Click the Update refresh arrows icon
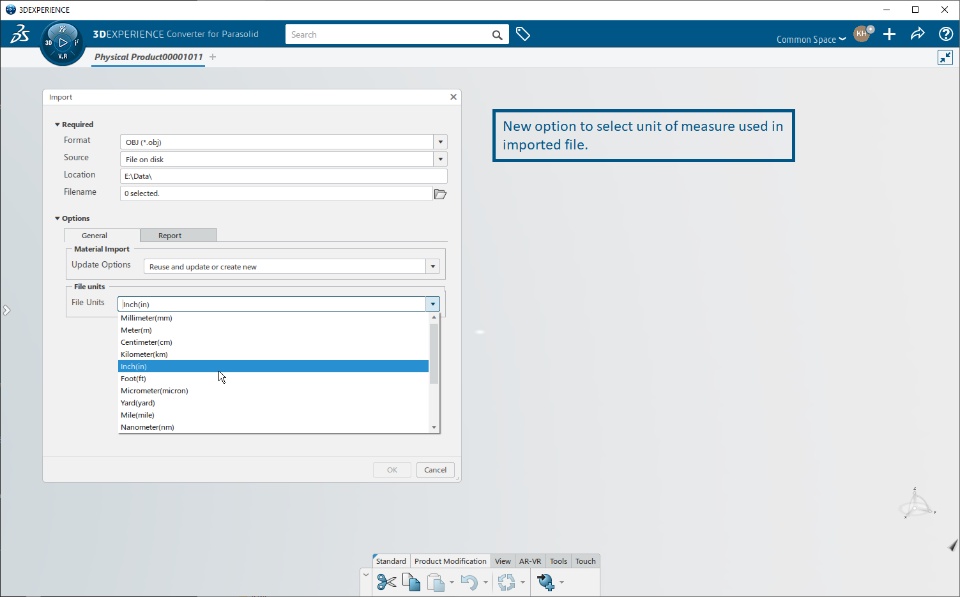This screenshot has height=597, width=960. (506, 582)
